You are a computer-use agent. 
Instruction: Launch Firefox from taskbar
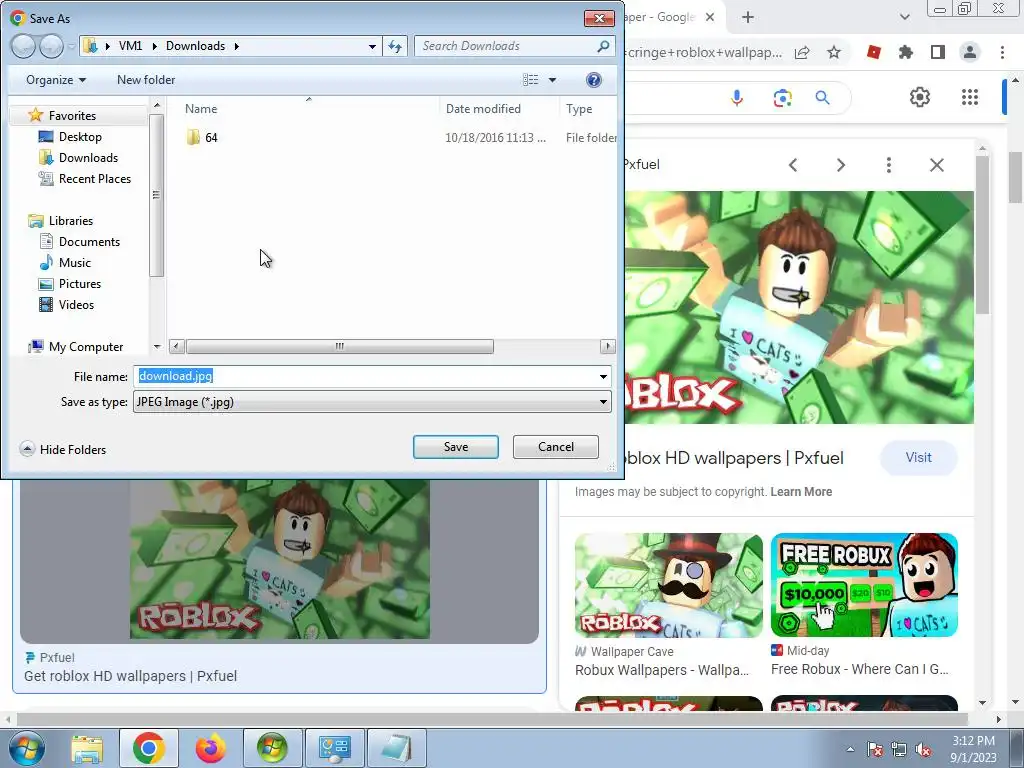click(x=210, y=748)
